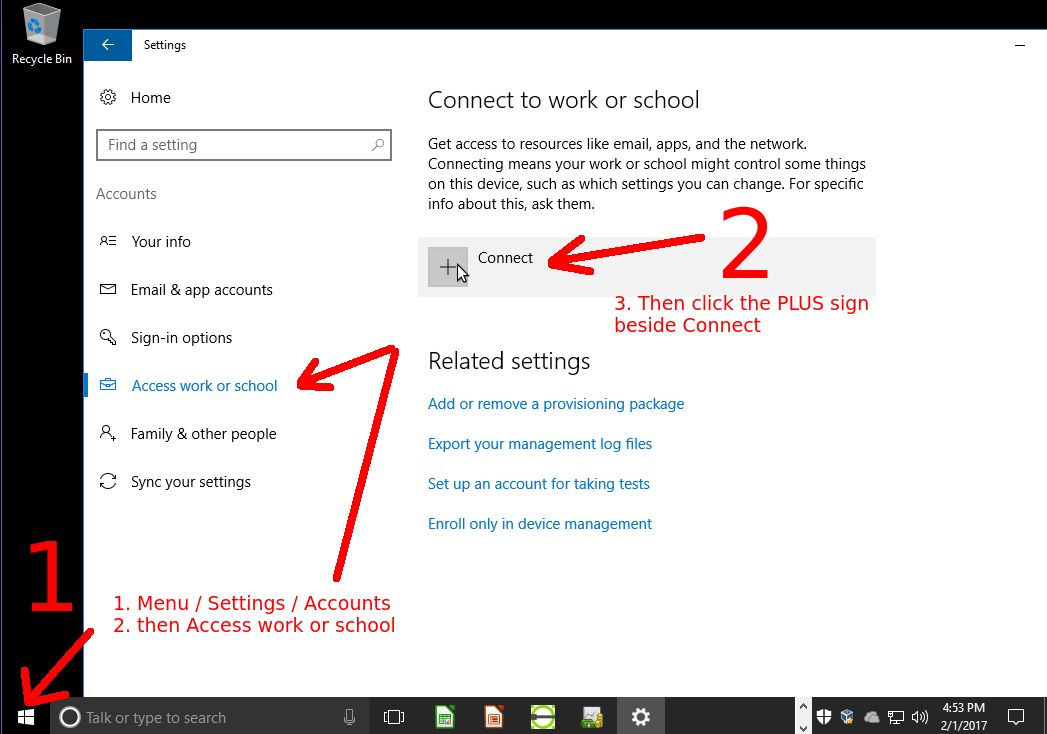Click the Task View button
This screenshot has height=734, width=1047.
(x=394, y=716)
